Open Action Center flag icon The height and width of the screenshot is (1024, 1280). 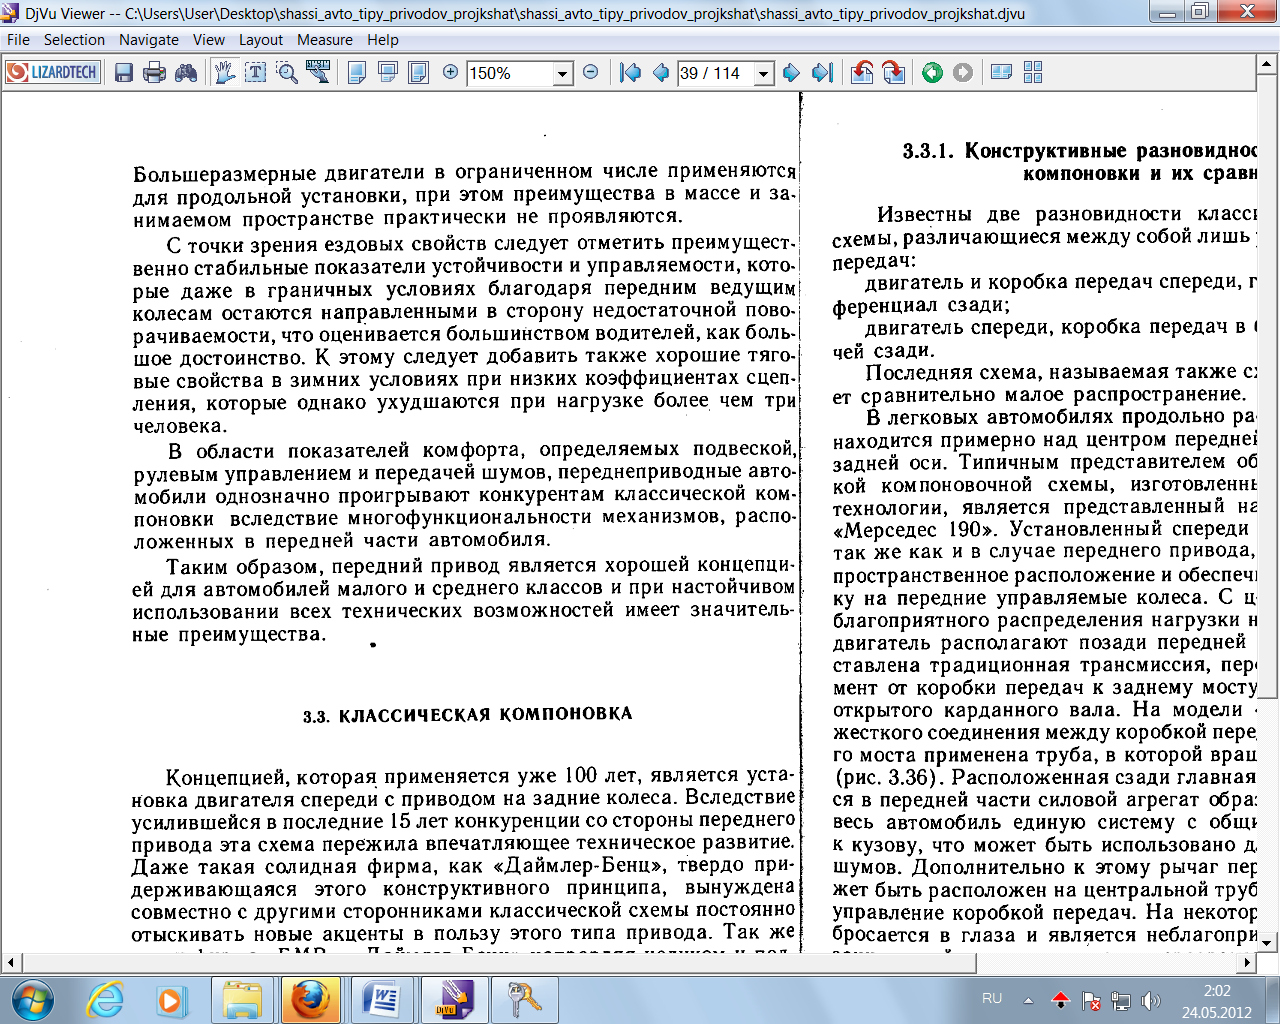1092,999
